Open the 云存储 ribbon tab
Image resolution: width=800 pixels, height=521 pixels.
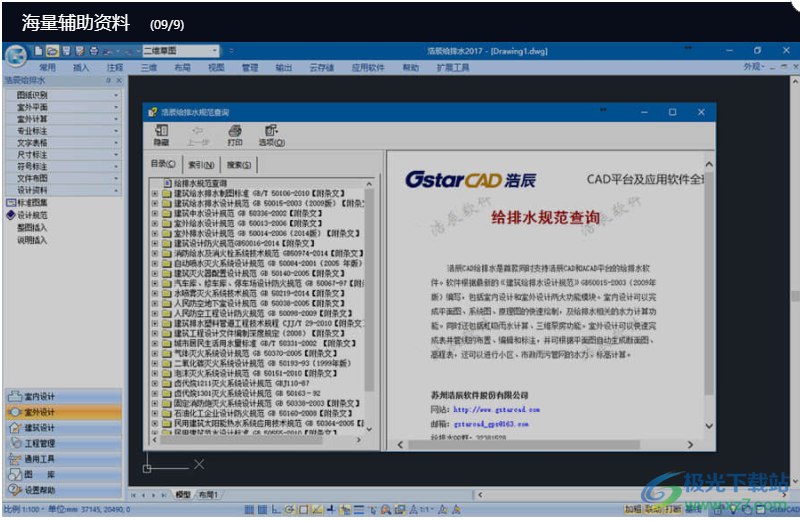[x=321, y=67]
